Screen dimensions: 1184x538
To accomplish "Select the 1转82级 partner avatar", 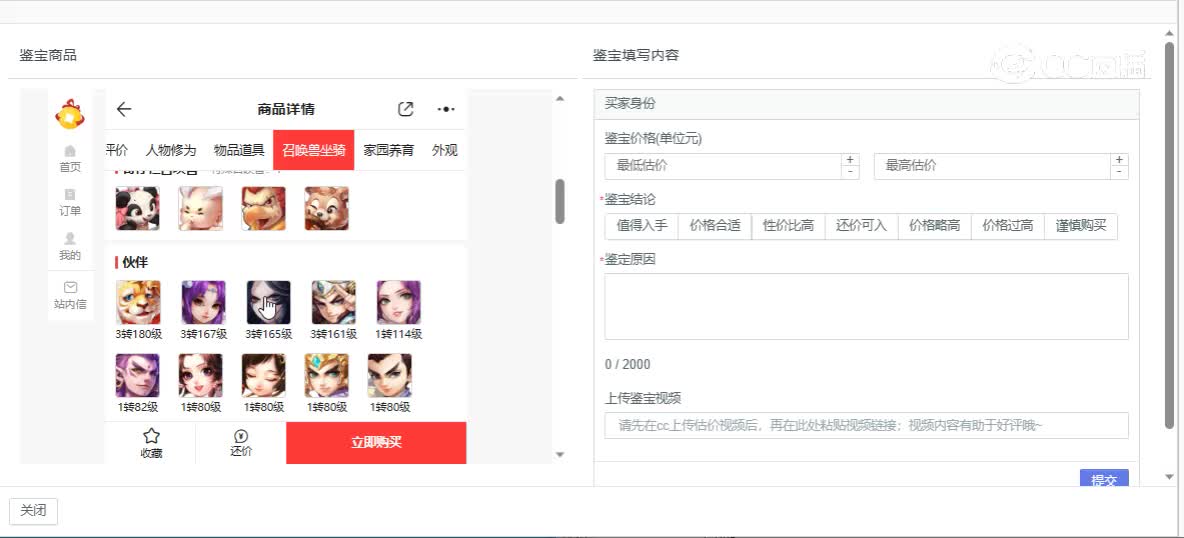I will pyautogui.click(x=137, y=376).
